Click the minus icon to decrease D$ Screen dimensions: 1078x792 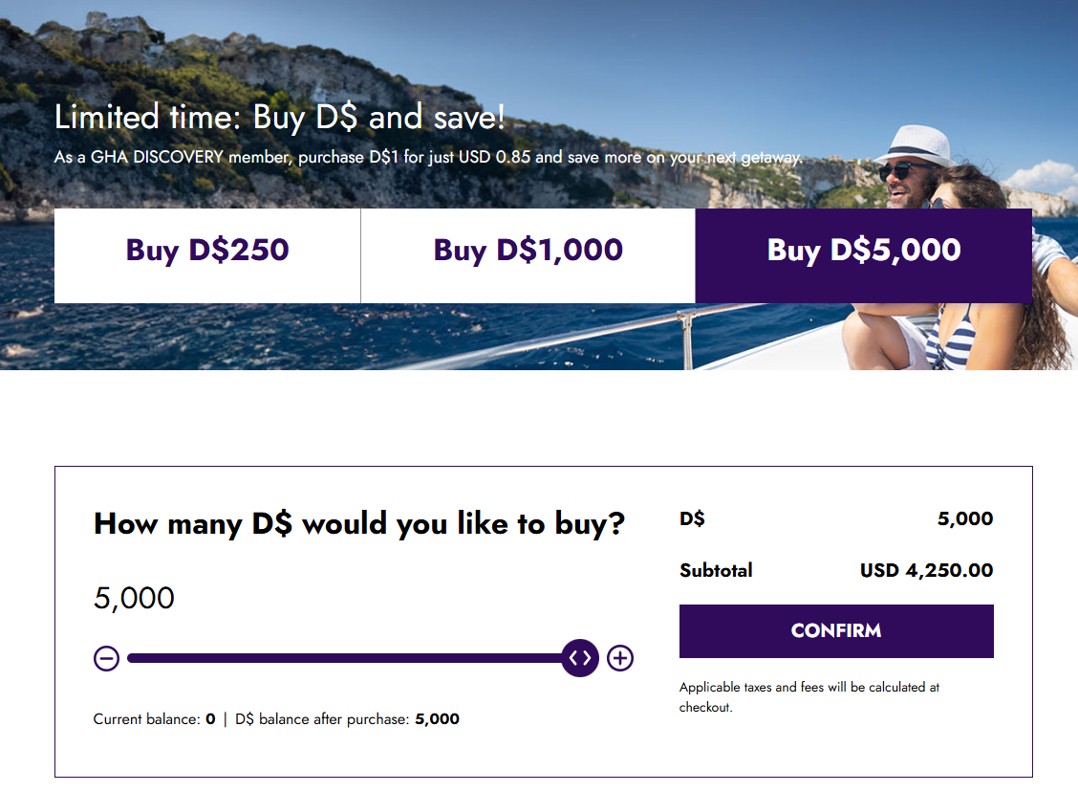[x=106, y=658]
